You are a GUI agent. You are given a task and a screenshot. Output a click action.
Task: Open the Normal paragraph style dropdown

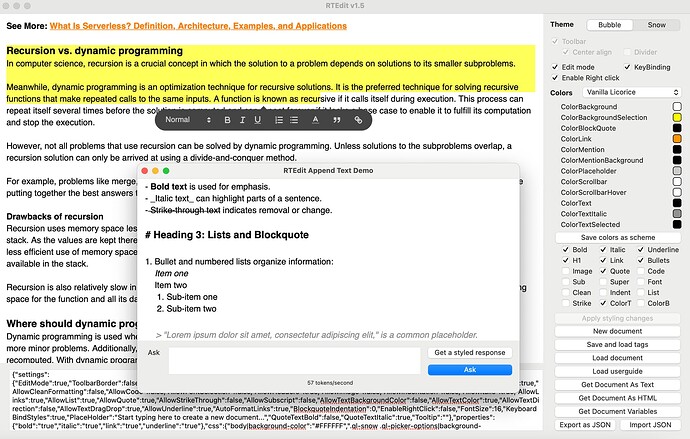pos(188,120)
